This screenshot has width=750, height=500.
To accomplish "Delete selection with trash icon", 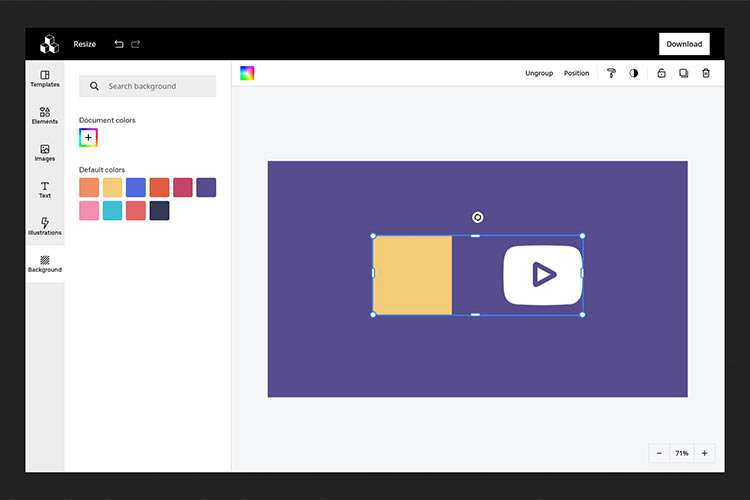I will tap(706, 73).
